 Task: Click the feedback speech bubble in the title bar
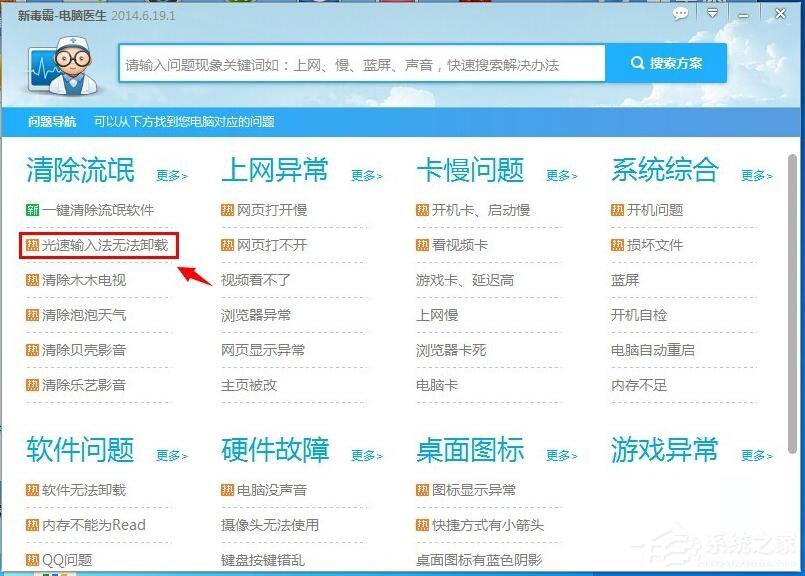point(680,14)
